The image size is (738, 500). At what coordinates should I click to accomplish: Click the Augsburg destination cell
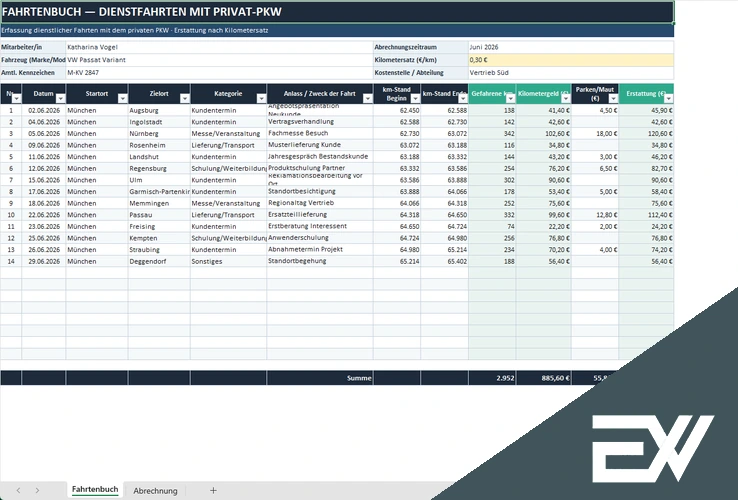click(159, 110)
